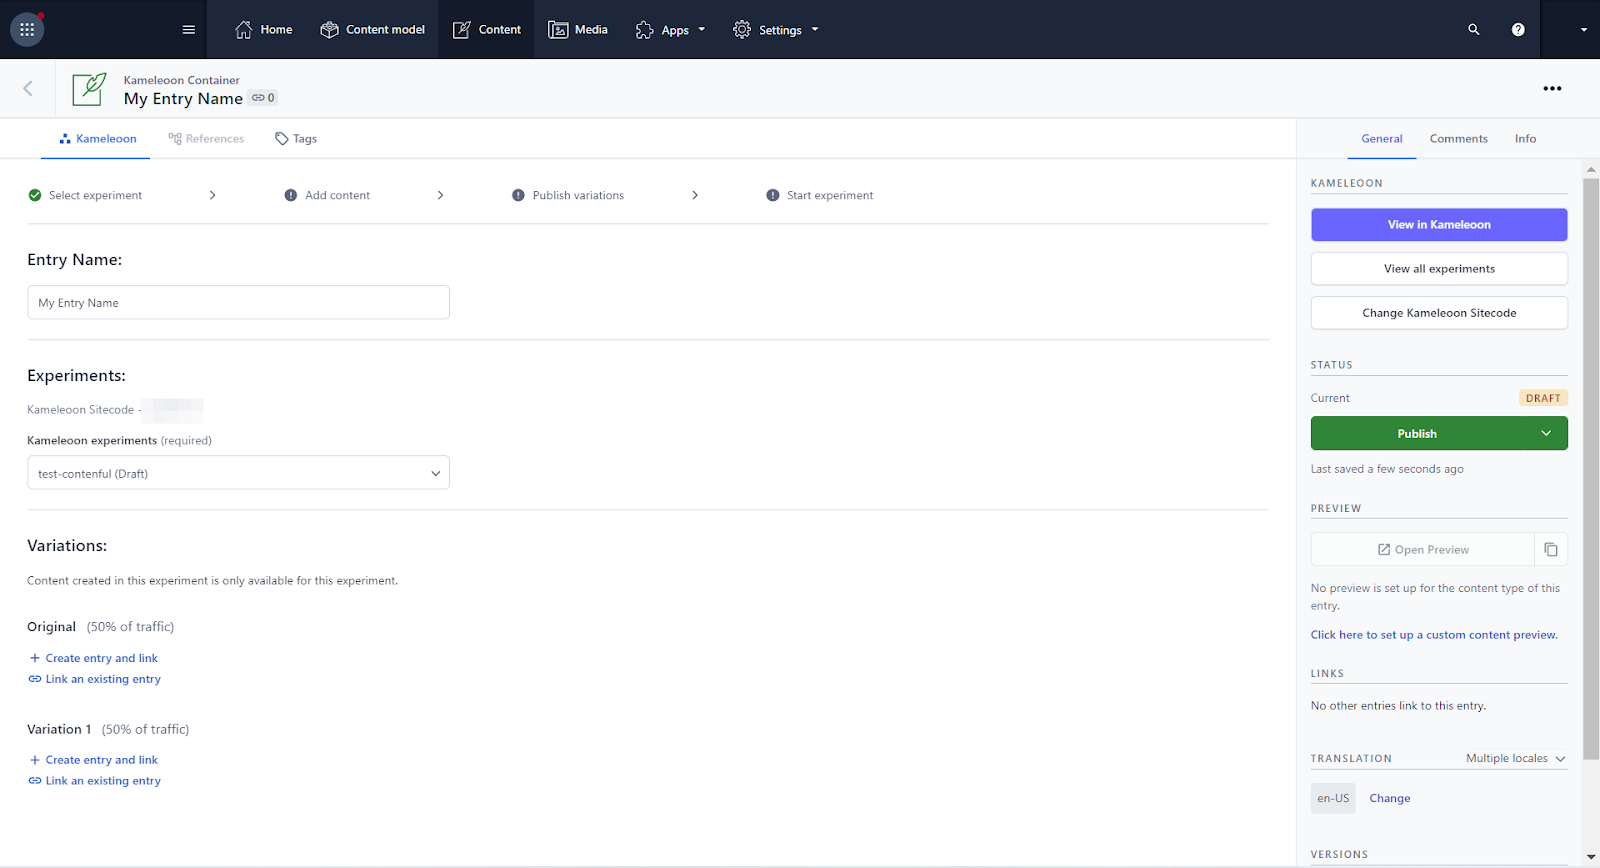The width and height of the screenshot is (1600, 868).
Task: Copy the preview URL icon
Action: point(1551,550)
